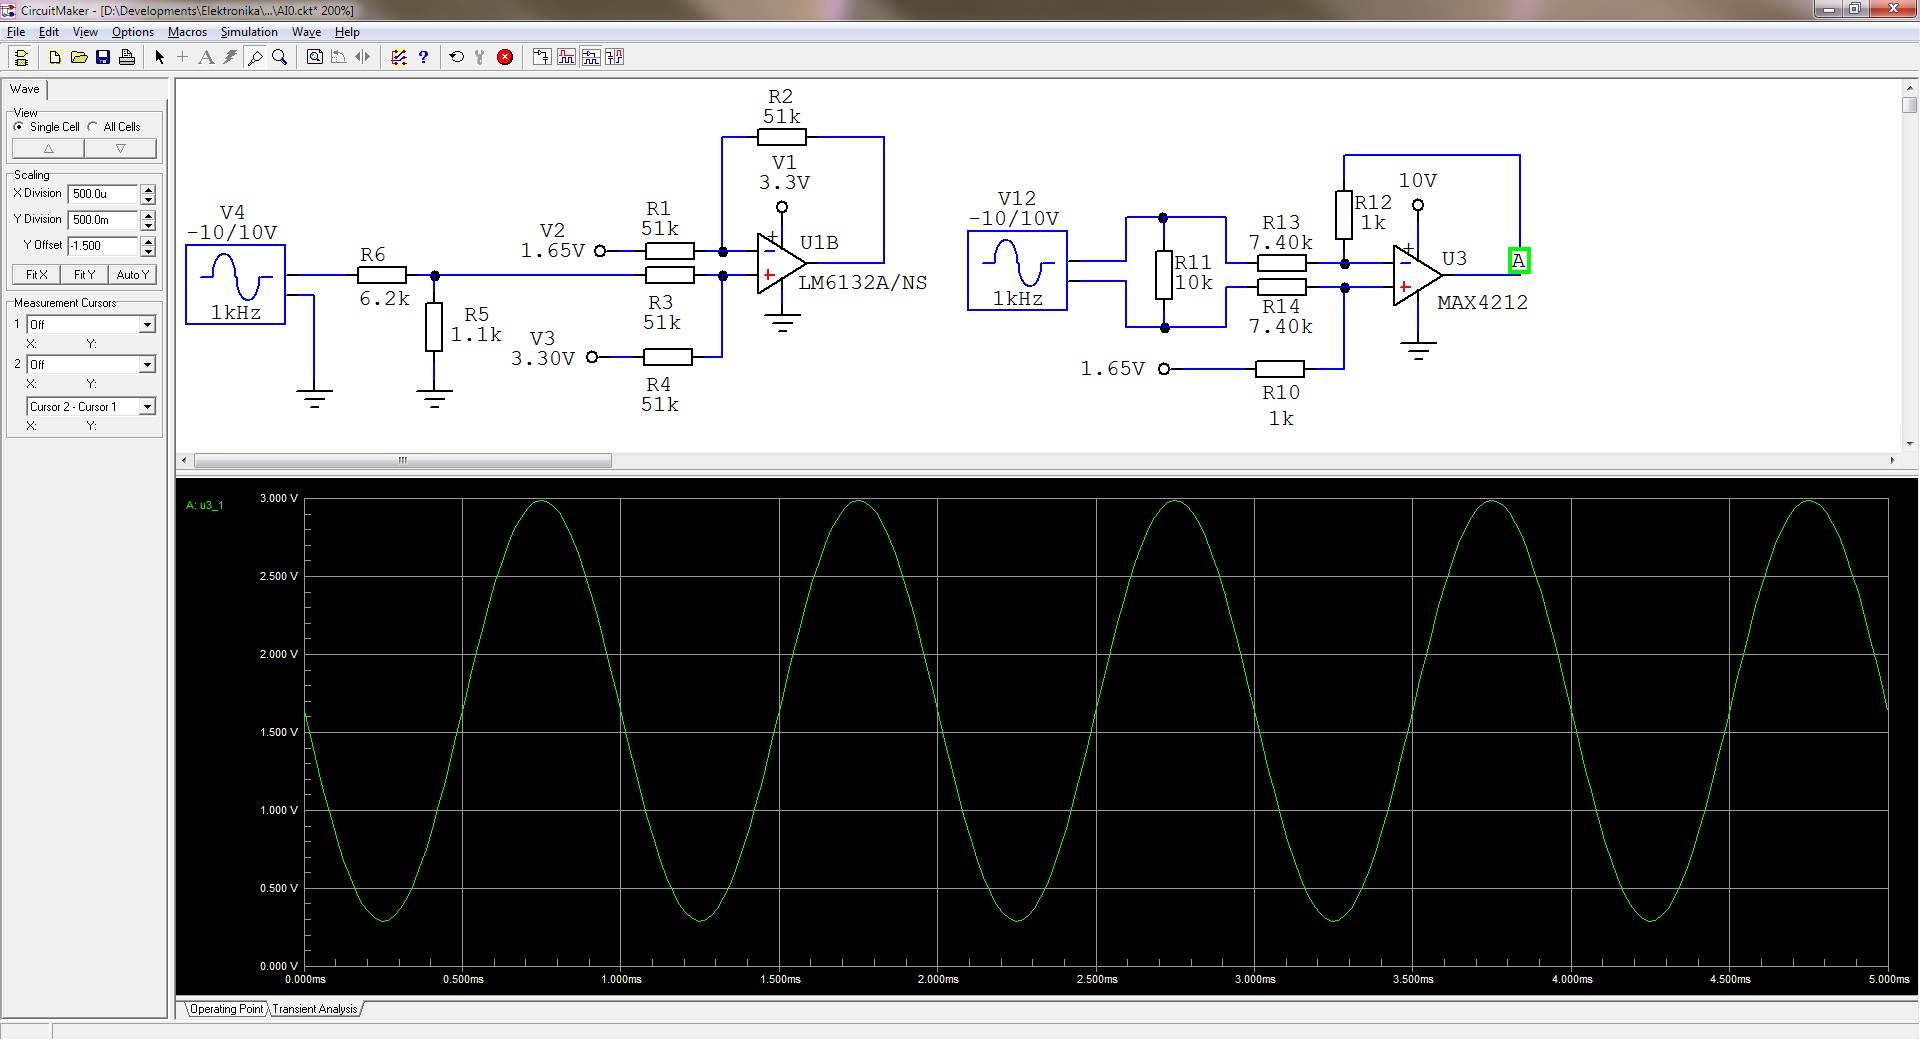Step the simulation with wrench icon
The height and width of the screenshot is (1040, 1920).
[480, 57]
